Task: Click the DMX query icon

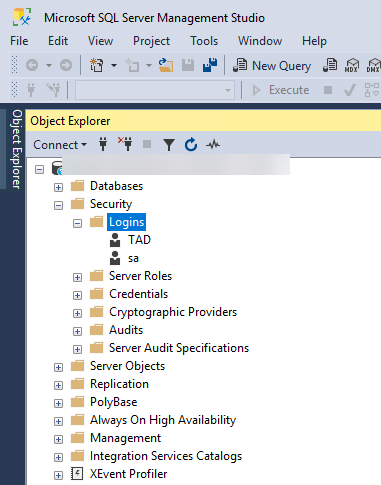Action: [x=373, y=65]
